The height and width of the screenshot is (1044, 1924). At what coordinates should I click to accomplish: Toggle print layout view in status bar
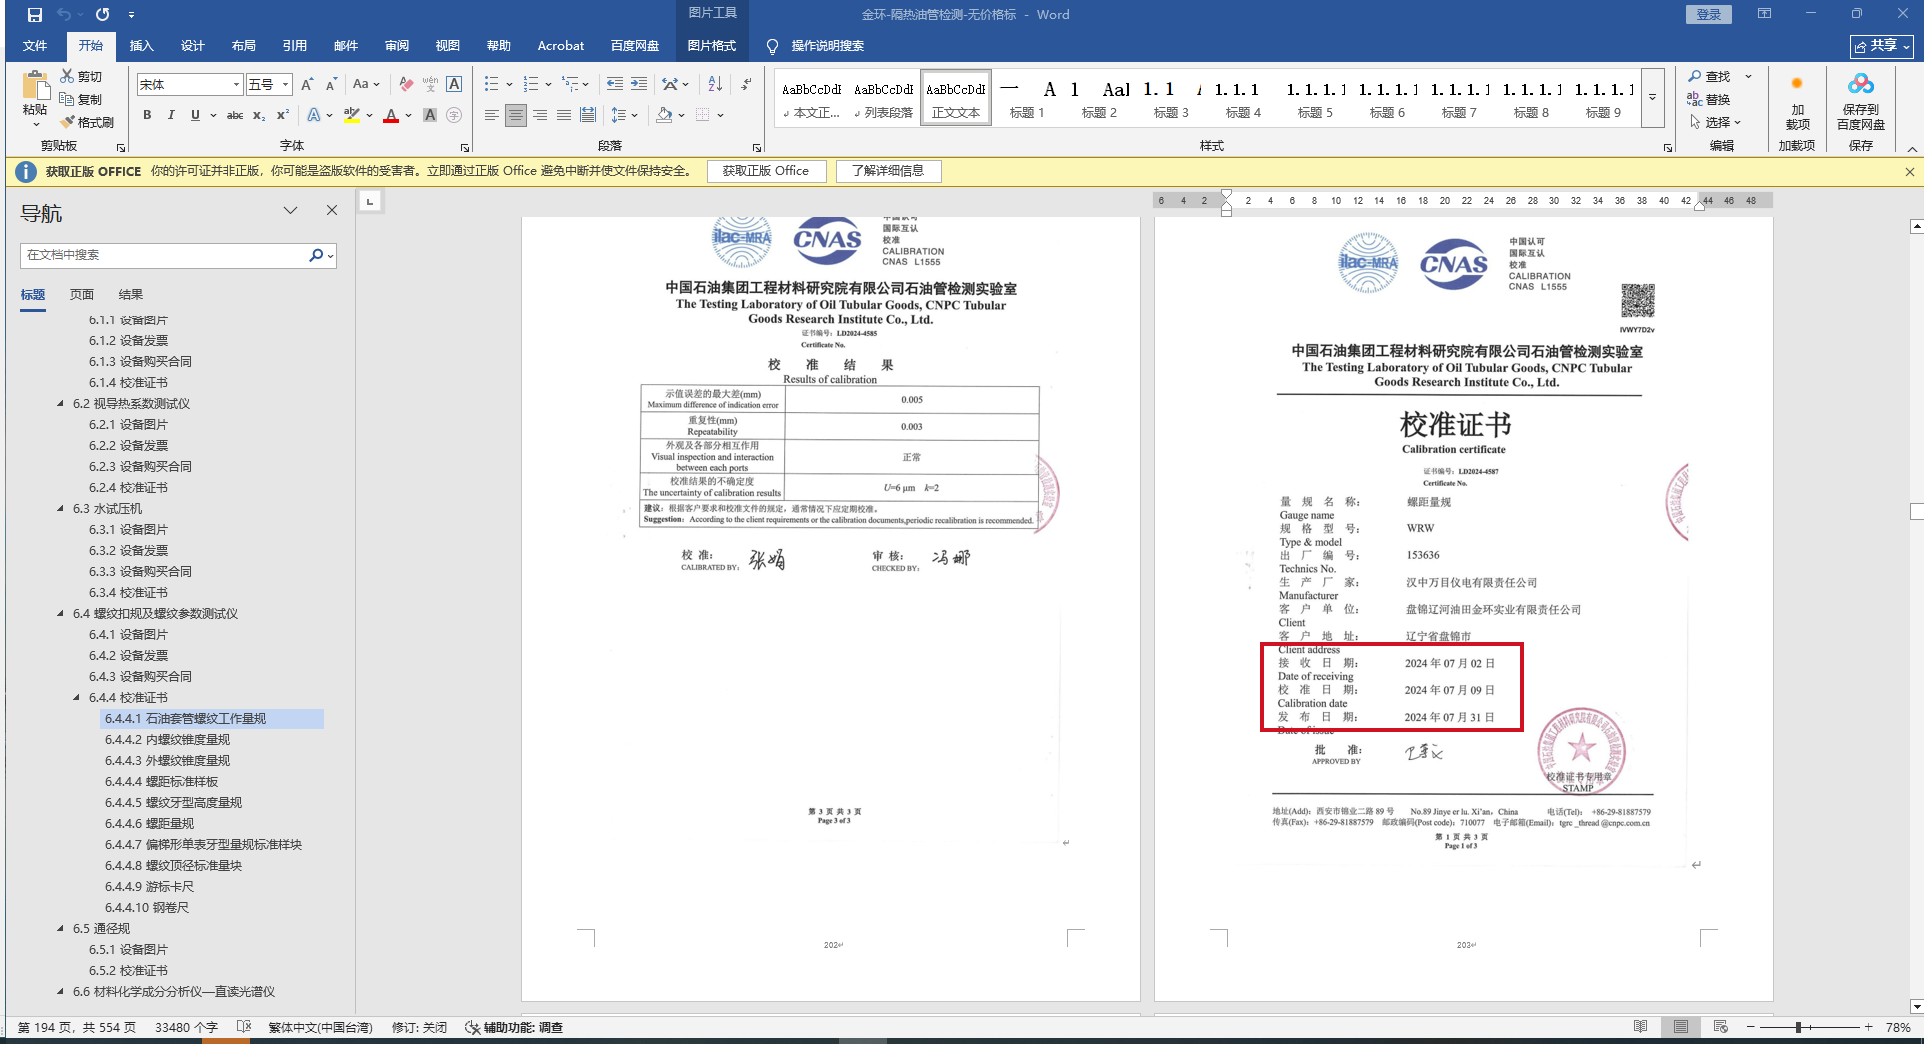pos(1680,1027)
